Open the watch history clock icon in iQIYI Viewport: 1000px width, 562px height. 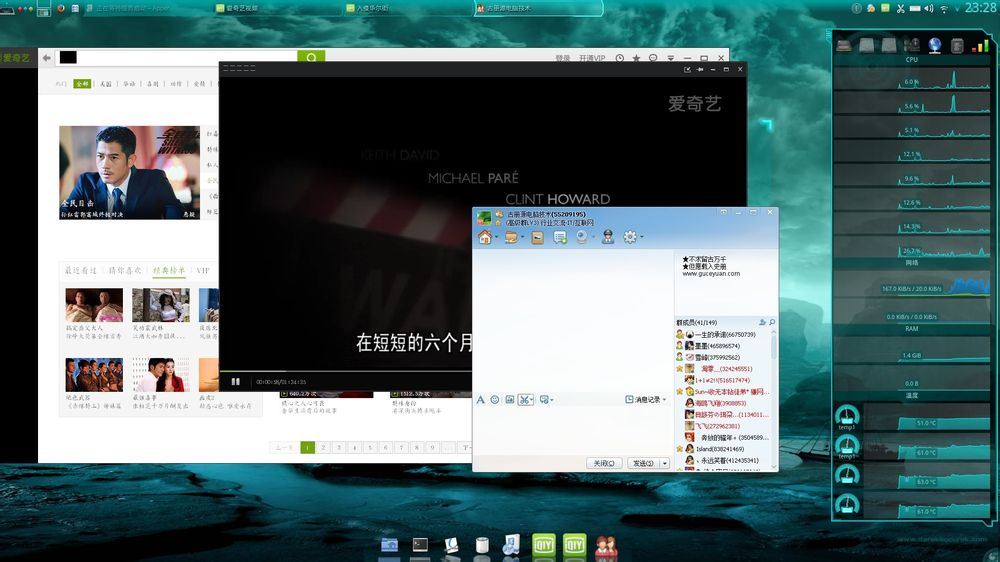[619, 58]
